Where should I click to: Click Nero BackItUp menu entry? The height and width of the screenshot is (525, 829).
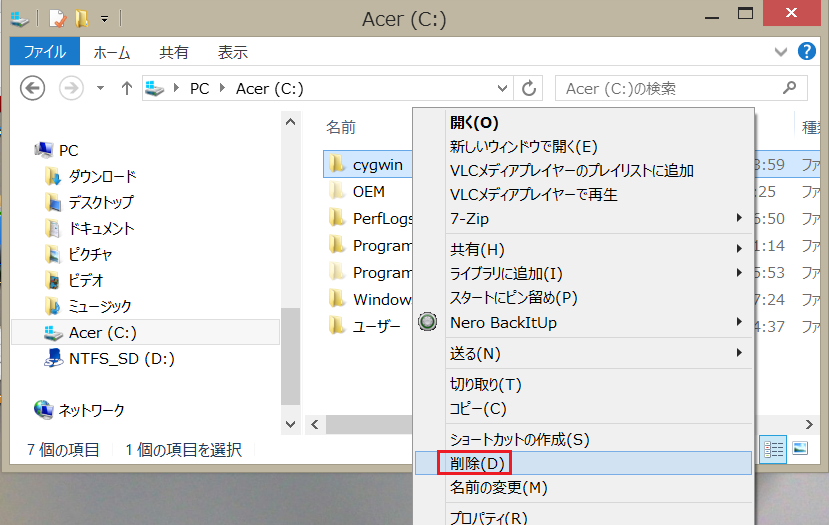[x=503, y=323]
